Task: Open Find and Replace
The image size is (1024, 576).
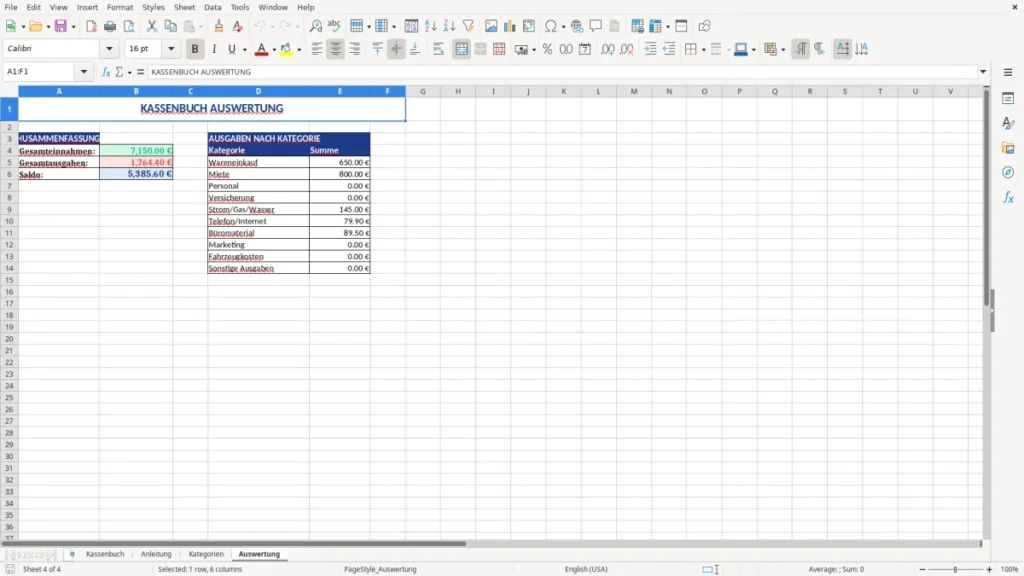Action: (x=315, y=26)
